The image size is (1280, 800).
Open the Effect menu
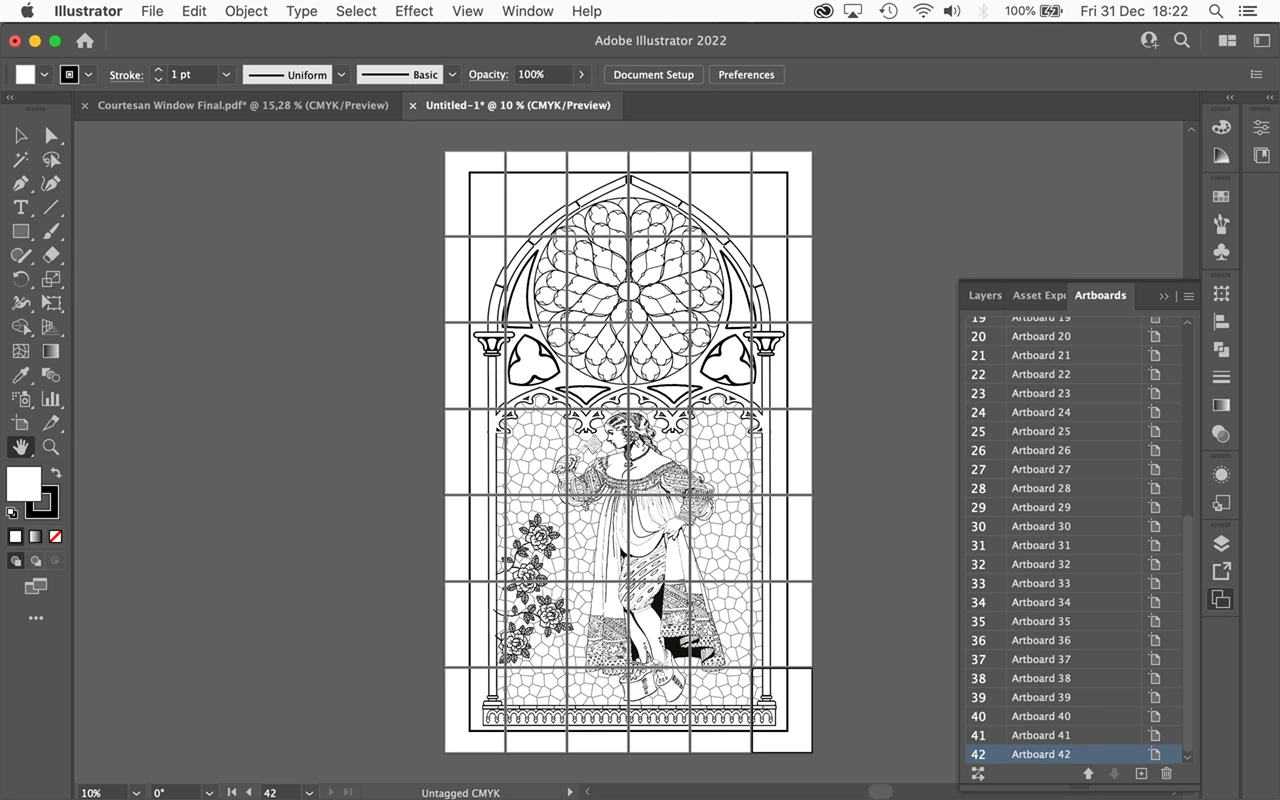(x=414, y=11)
